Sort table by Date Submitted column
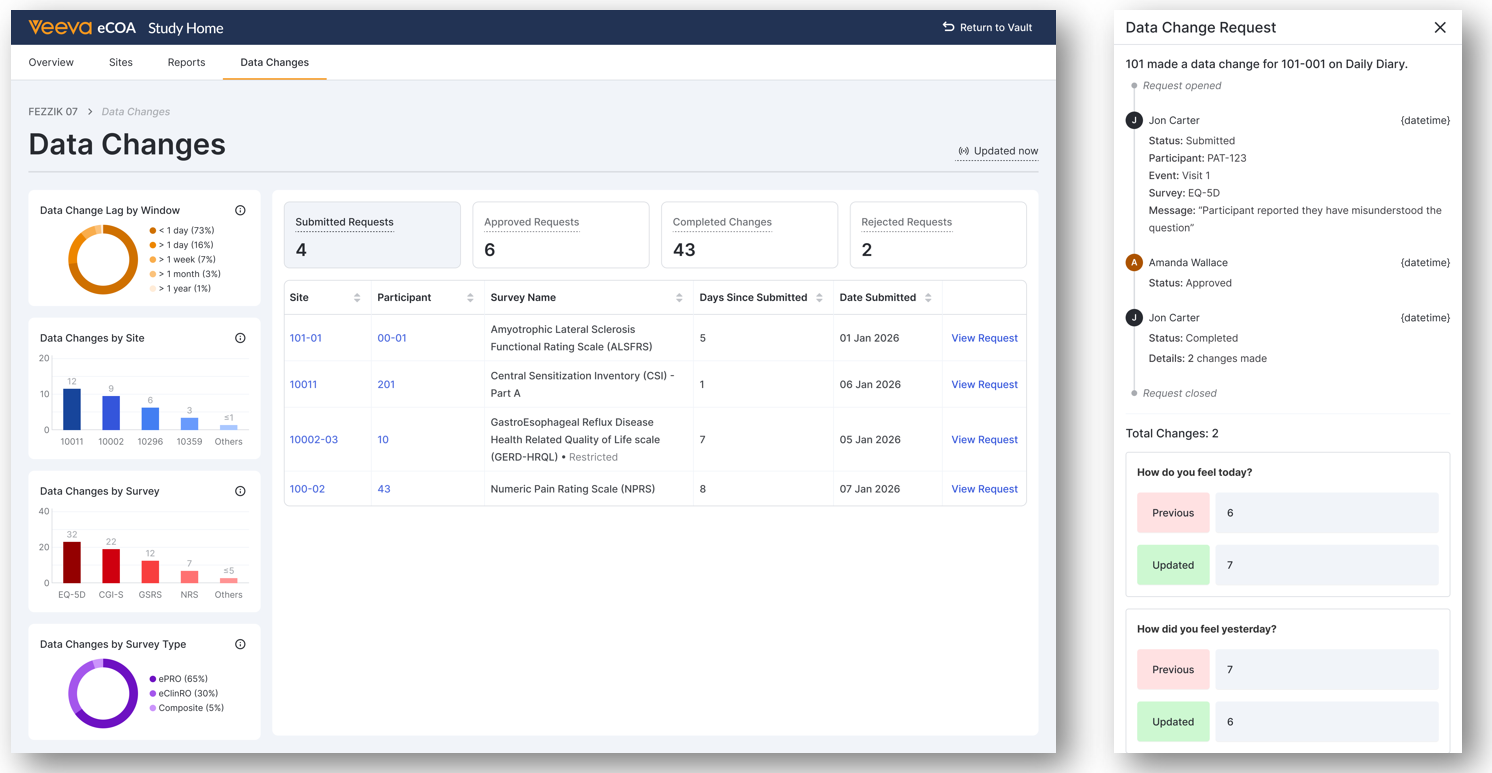 tap(928, 298)
